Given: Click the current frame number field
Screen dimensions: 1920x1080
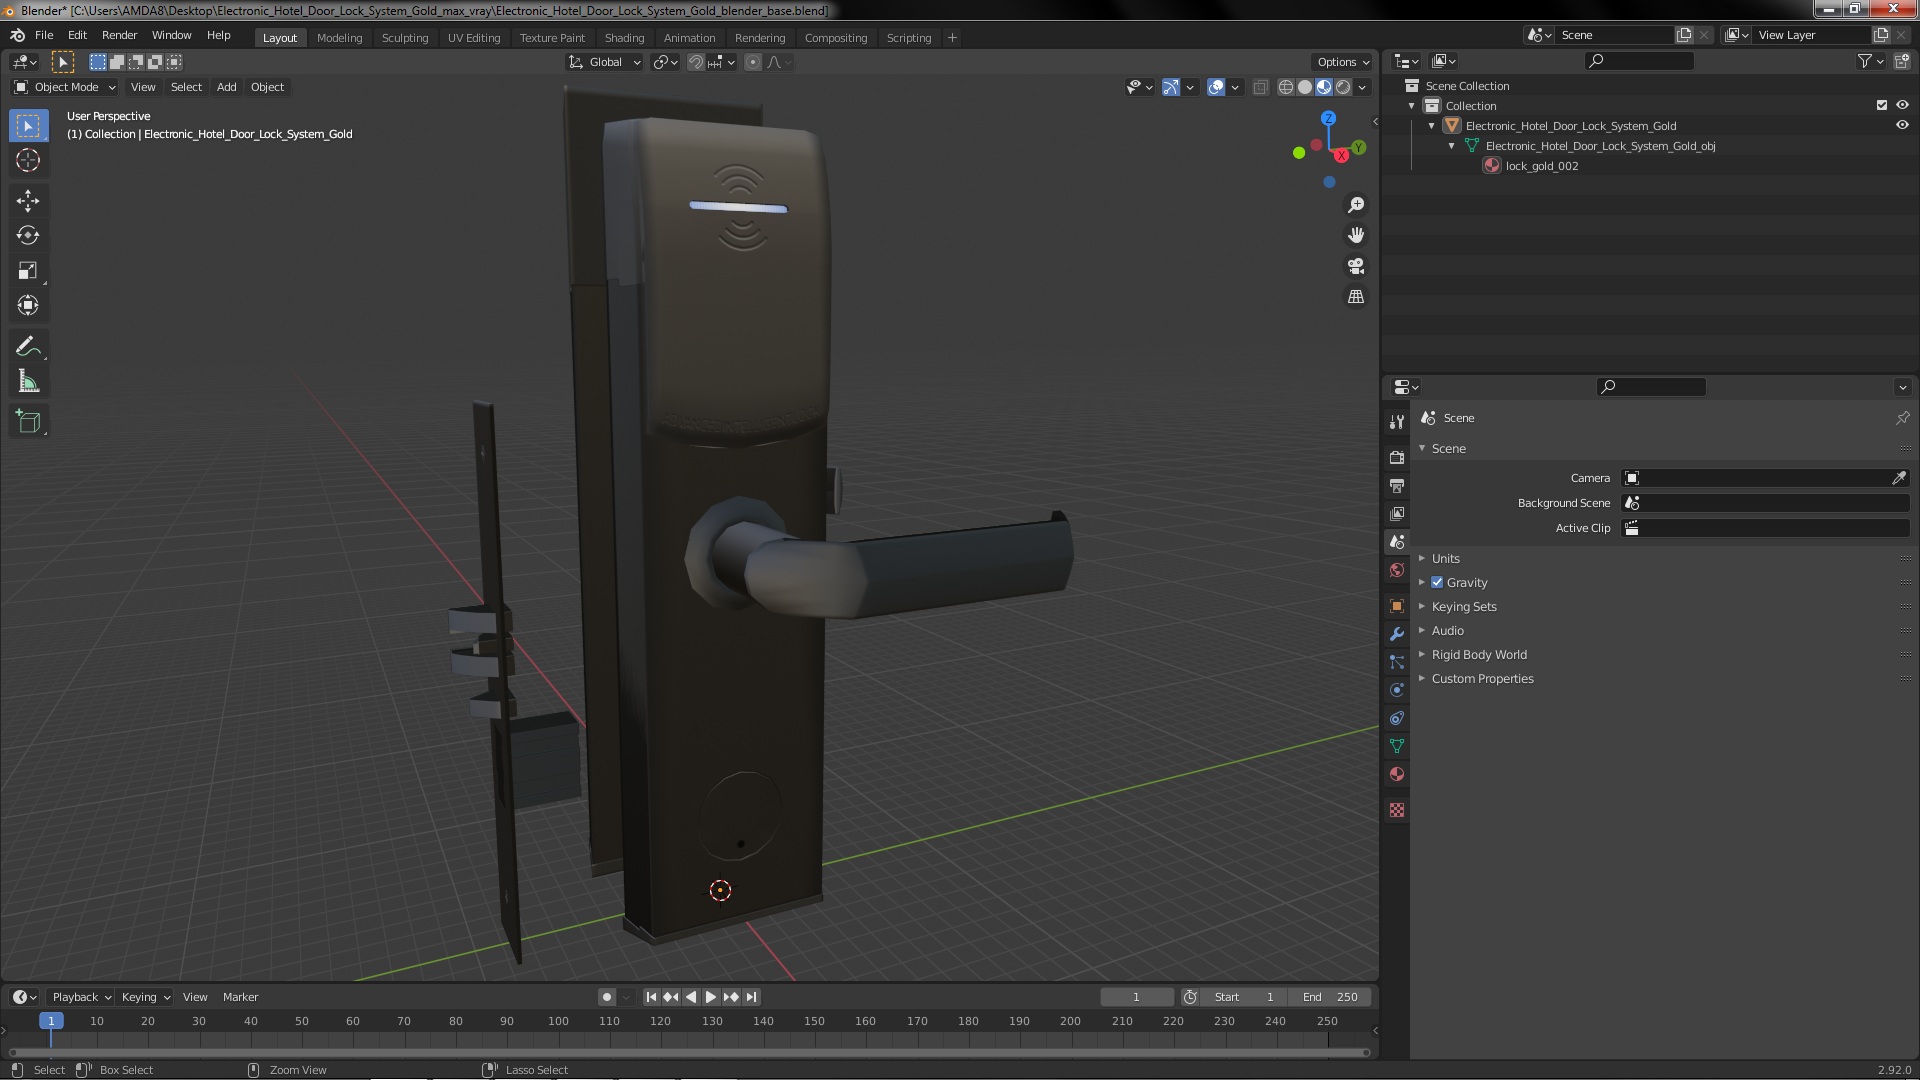Looking at the screenshot, I should pyautogui.click(x=1136, y=997).
